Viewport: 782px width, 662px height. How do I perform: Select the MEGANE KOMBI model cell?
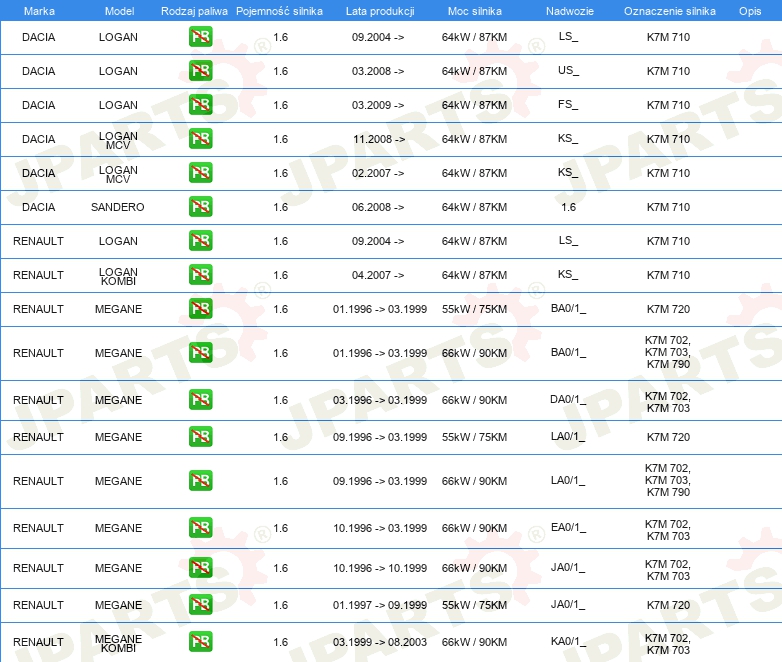pos(118,644)
